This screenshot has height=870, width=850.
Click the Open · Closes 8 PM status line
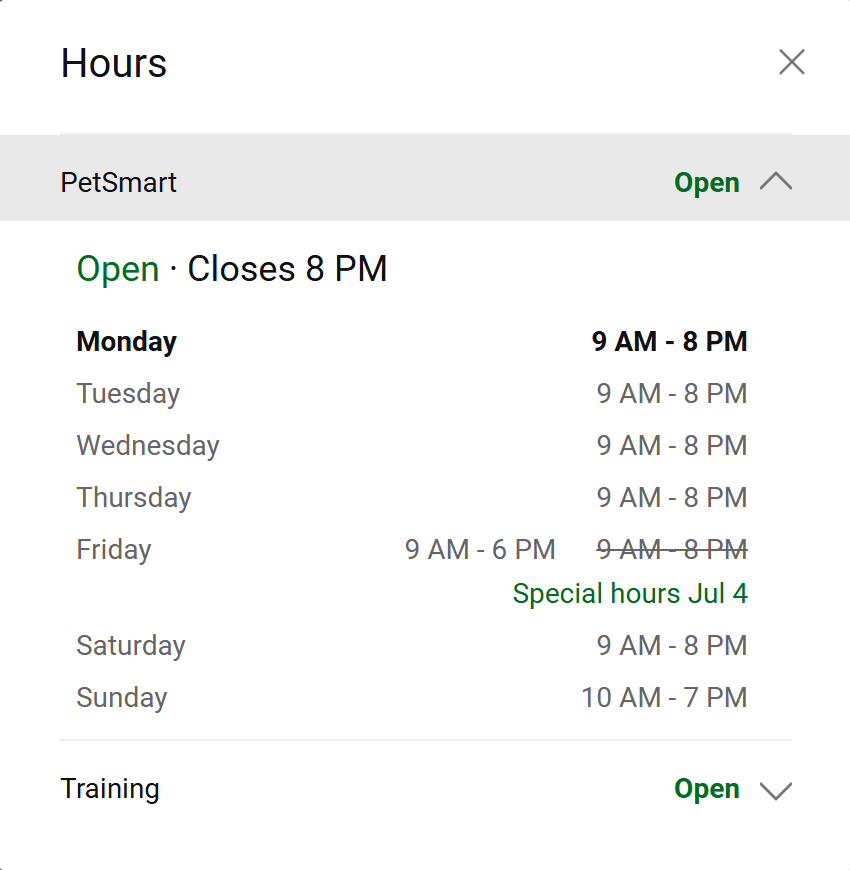[x=232, y=270]
